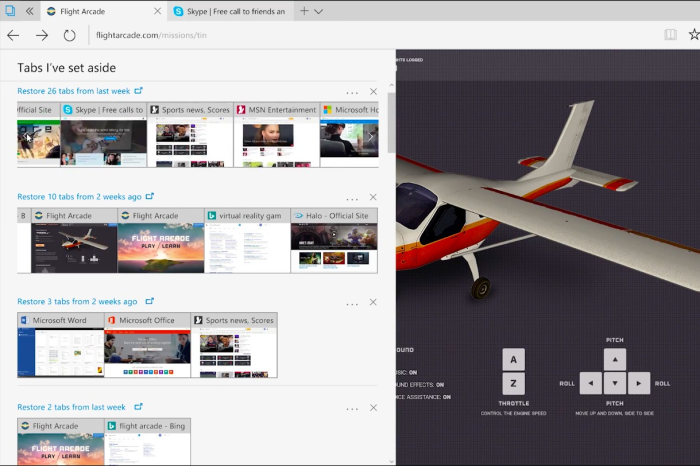Click the pitch up arrow key
Viewport: 700px width, 466px height.
(615, 360)
